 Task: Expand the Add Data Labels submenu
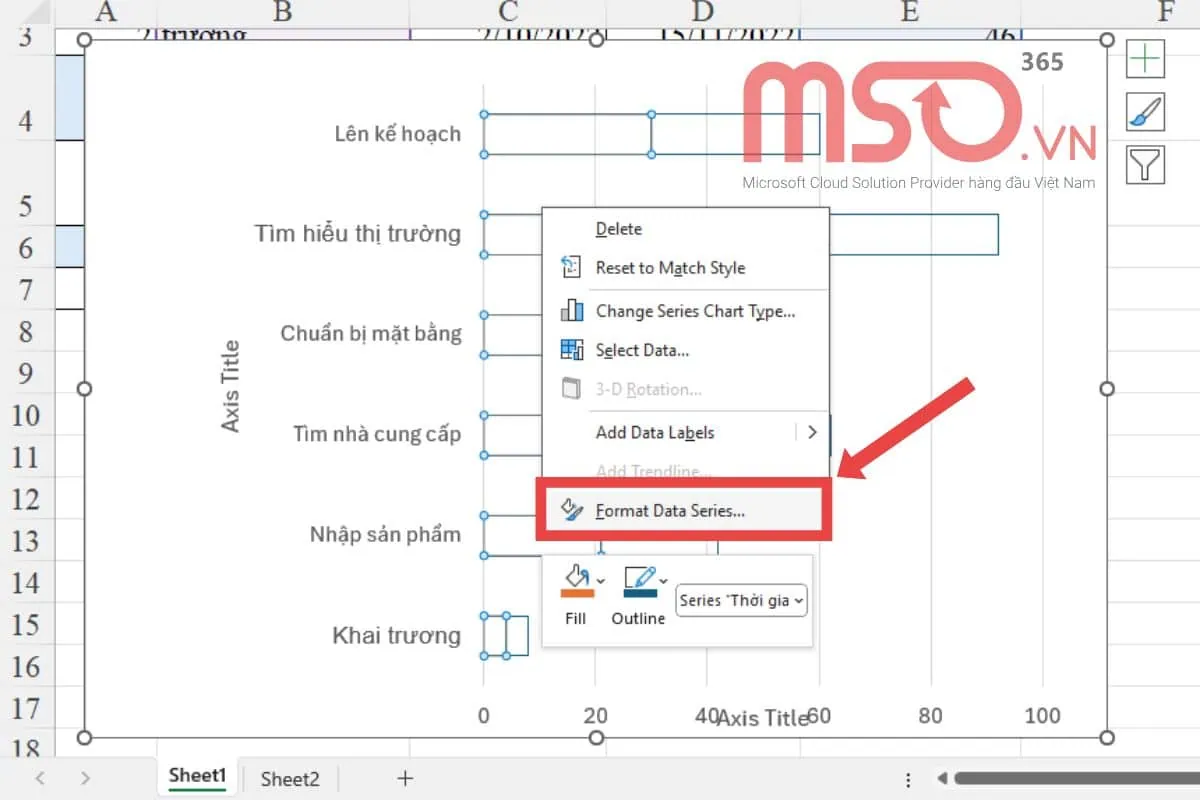click(813, 432)
